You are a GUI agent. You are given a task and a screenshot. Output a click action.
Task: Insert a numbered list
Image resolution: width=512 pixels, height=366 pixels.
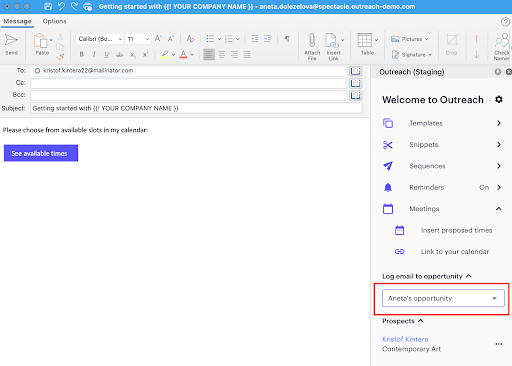coord(229,39)
